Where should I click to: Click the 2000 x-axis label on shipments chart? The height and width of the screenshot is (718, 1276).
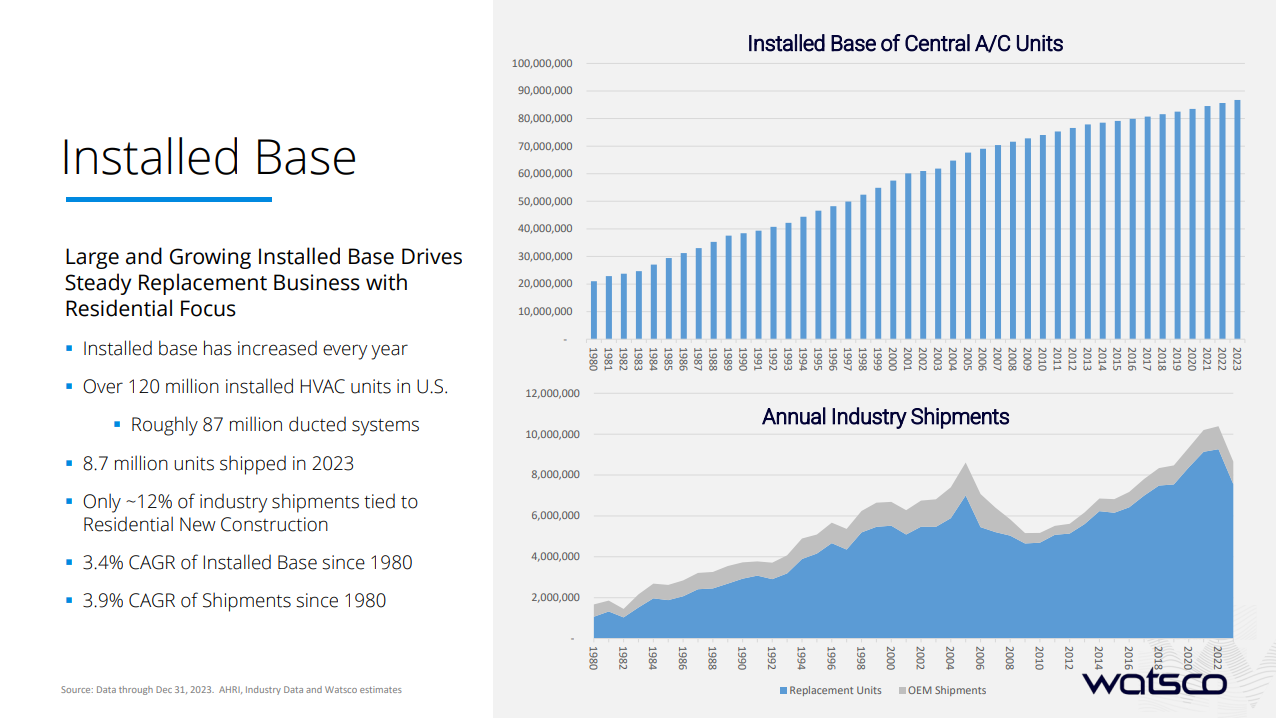point(890,659)
